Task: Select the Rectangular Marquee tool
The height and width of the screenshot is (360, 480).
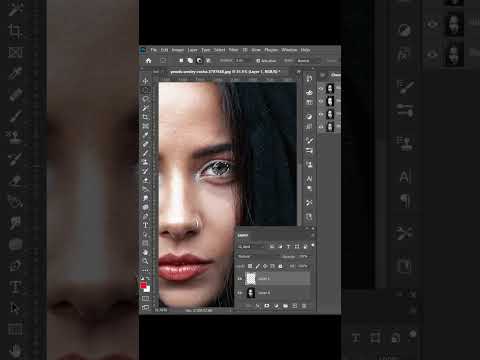Action: [x=146, y=90]
